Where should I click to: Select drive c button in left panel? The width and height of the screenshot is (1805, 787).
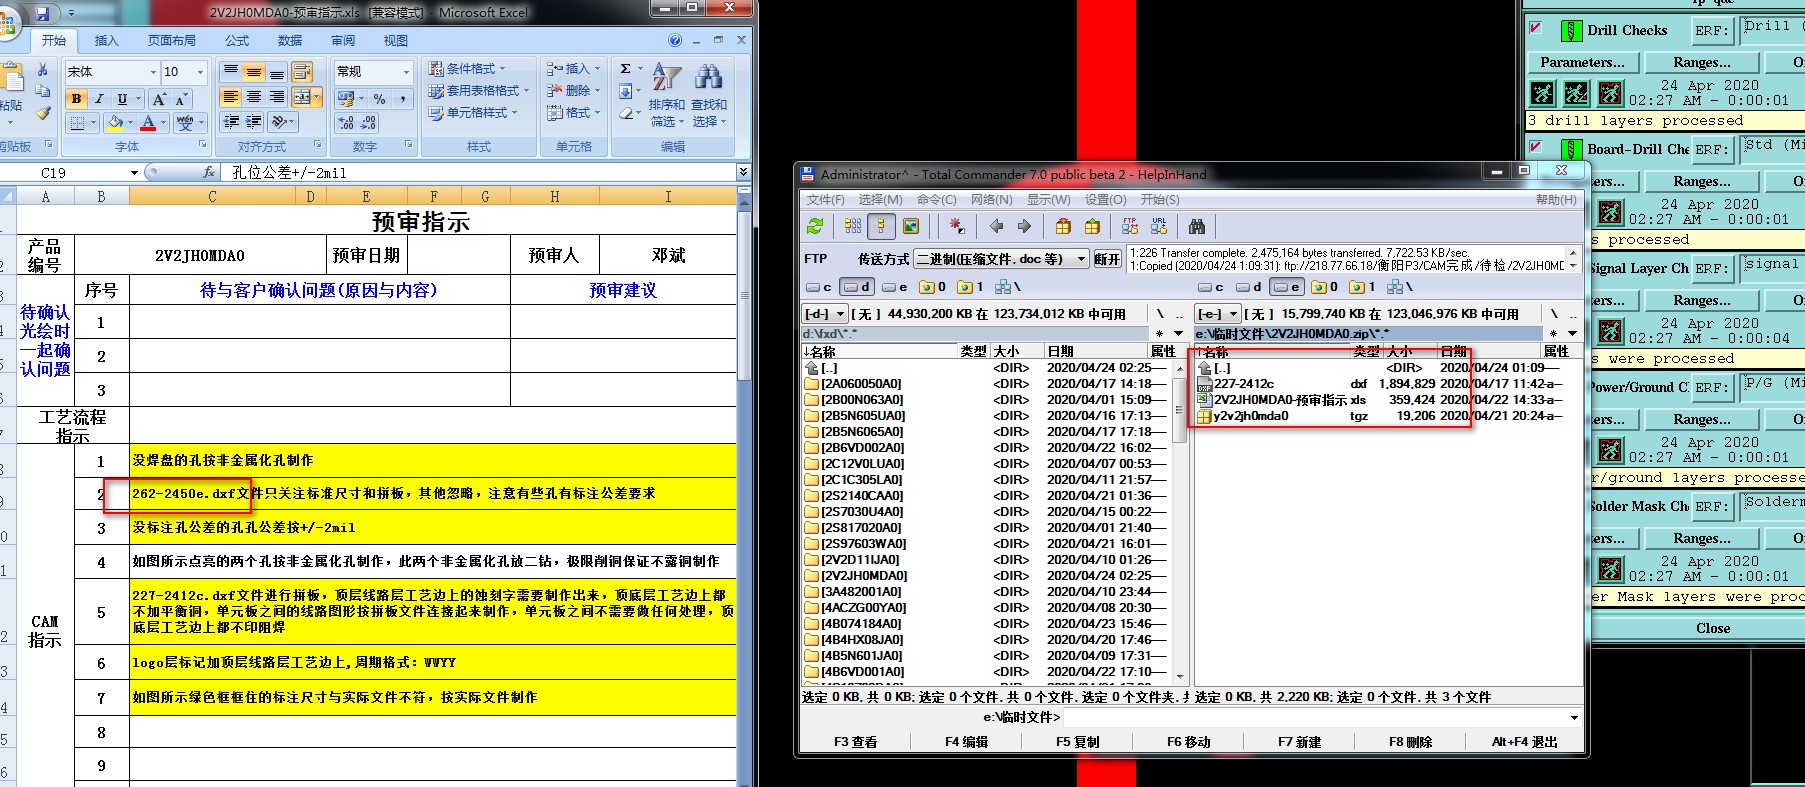click(x=820, y=287)
